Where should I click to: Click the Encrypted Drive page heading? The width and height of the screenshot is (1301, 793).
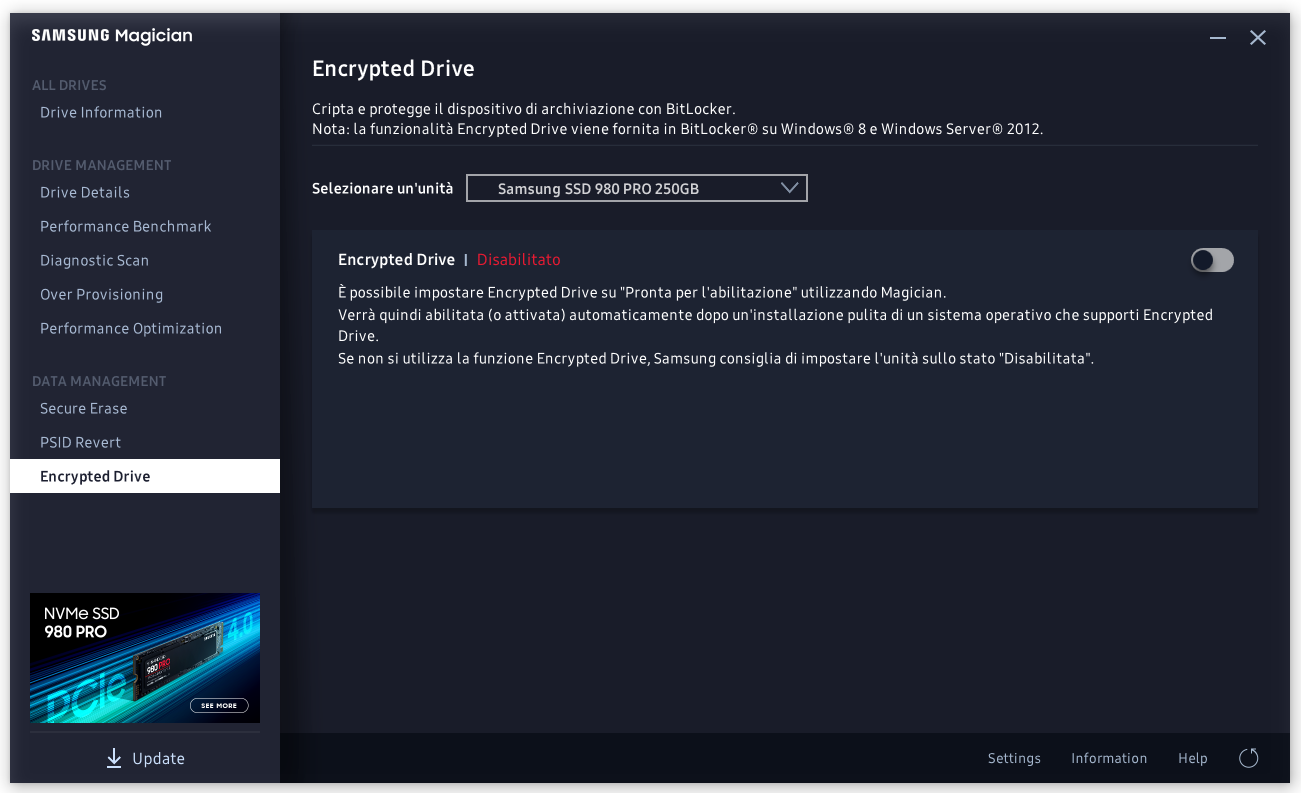coord(393,69)
